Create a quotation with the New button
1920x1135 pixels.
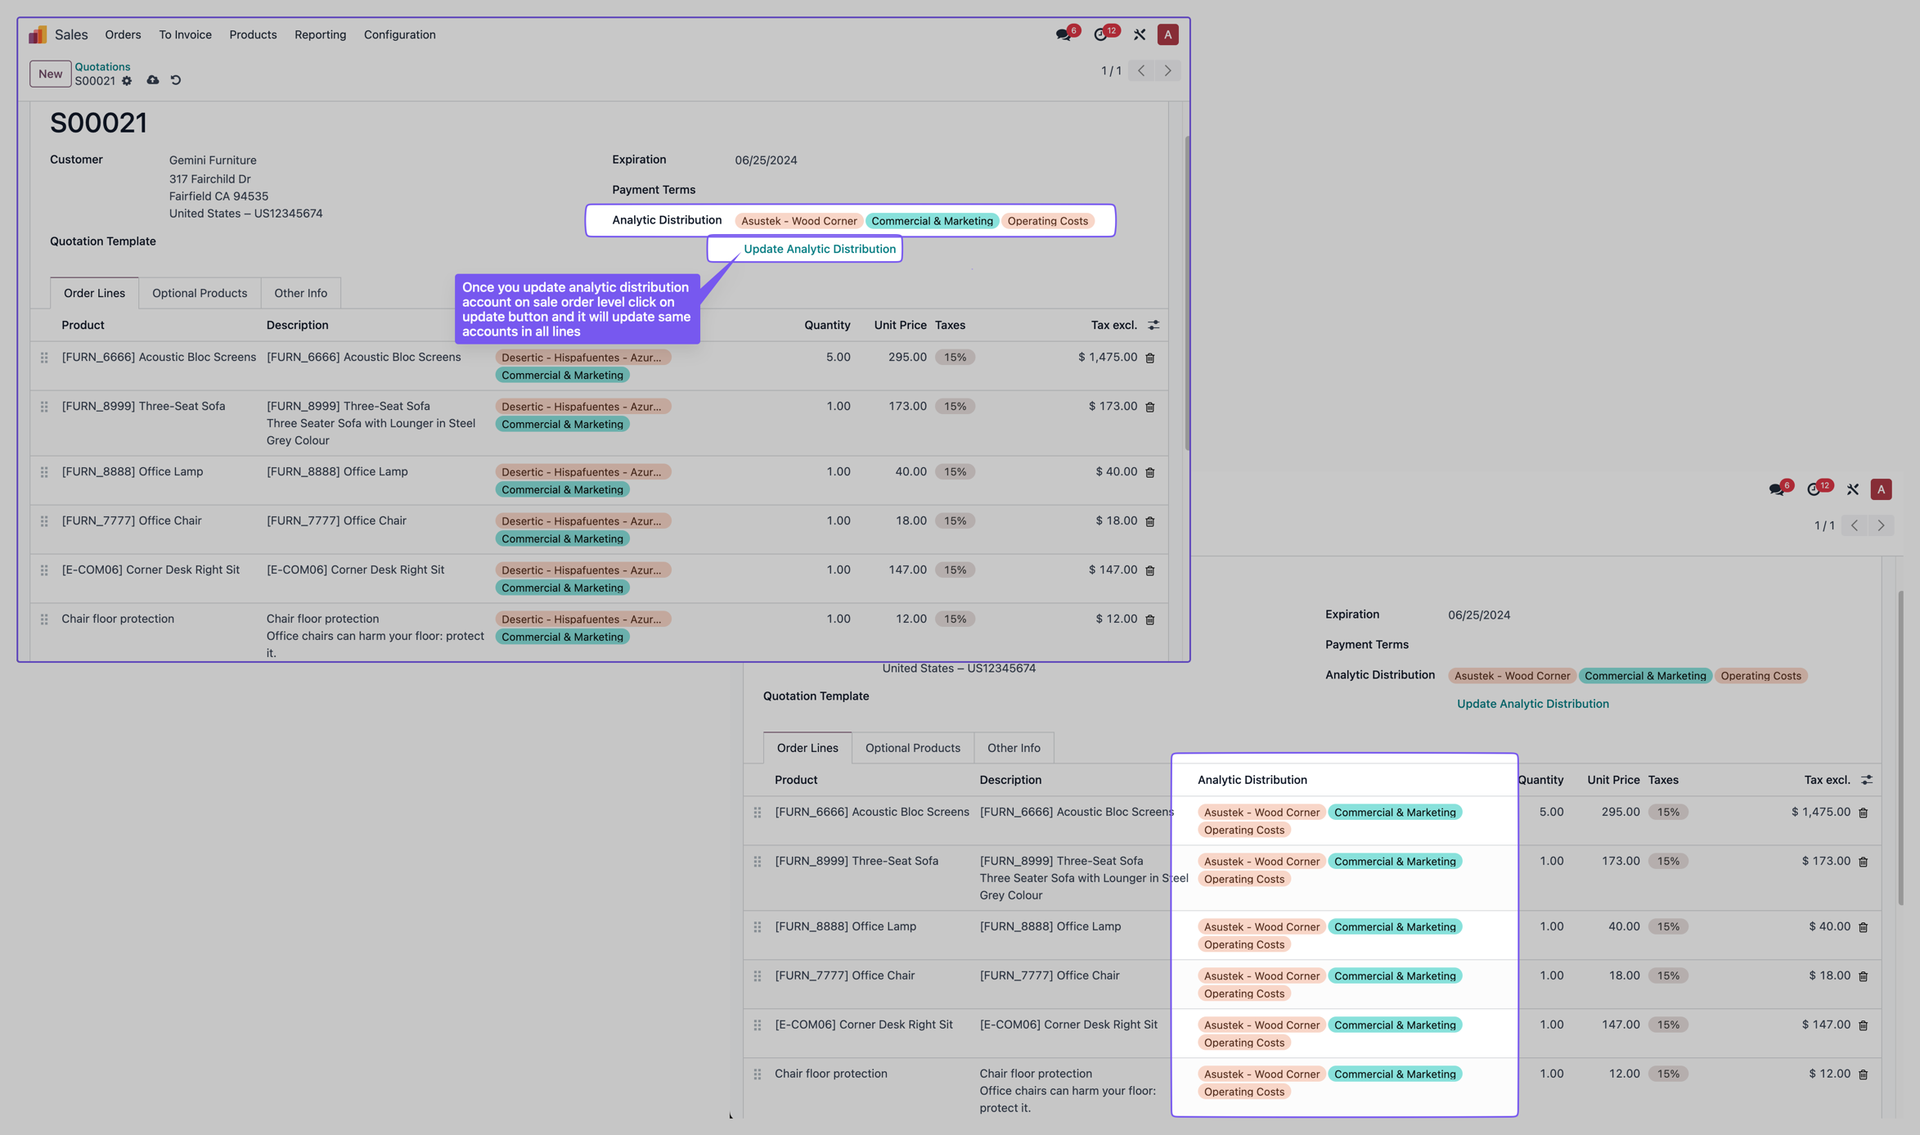click(x=50, y=74)
